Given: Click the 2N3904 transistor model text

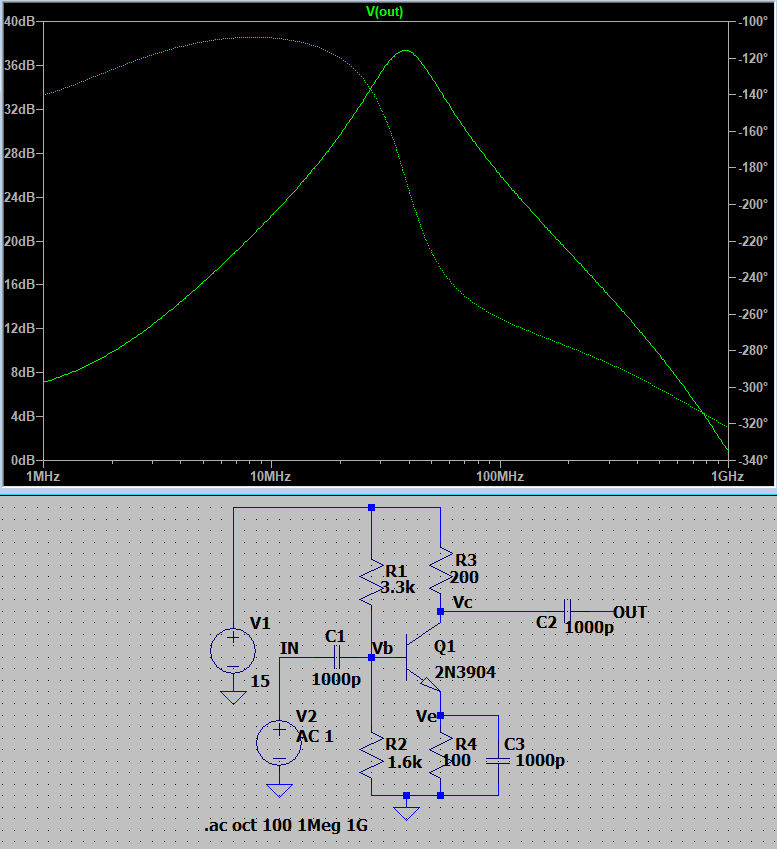Looking at the screenshot, I should click(466, 672).
